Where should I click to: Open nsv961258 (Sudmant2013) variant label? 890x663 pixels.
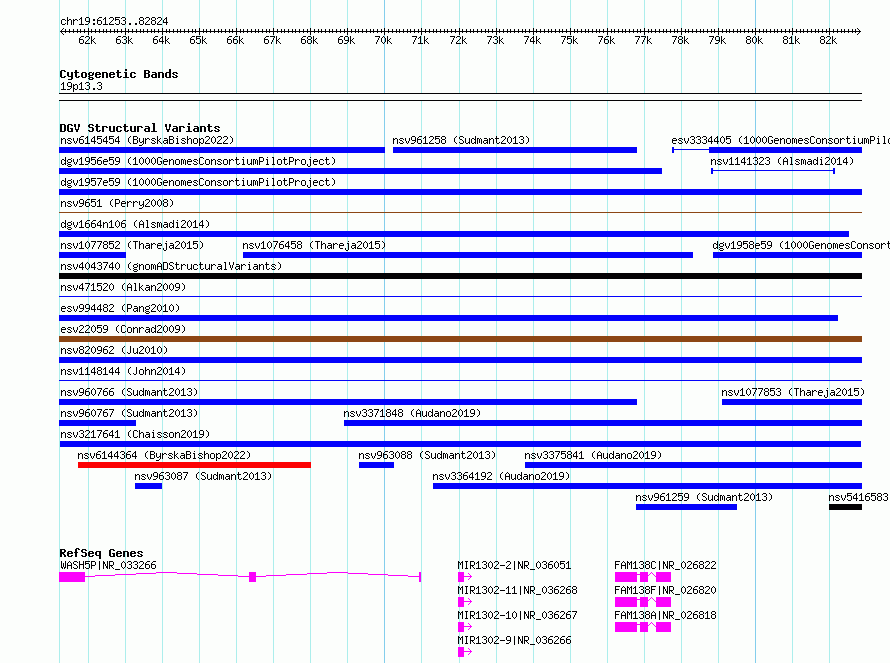click(x=461, y=140)
